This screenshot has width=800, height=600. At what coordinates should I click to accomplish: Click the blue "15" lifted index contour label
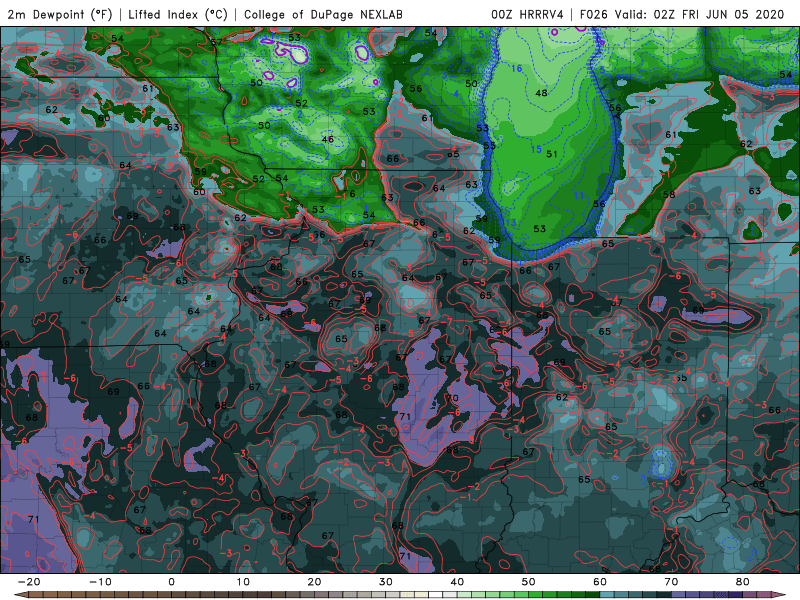tap(536, 149)
